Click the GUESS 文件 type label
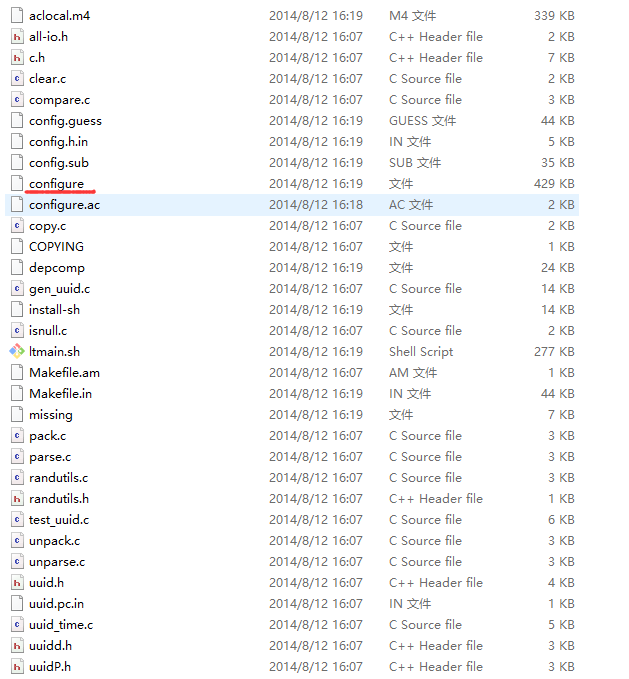 coord(423,121)
